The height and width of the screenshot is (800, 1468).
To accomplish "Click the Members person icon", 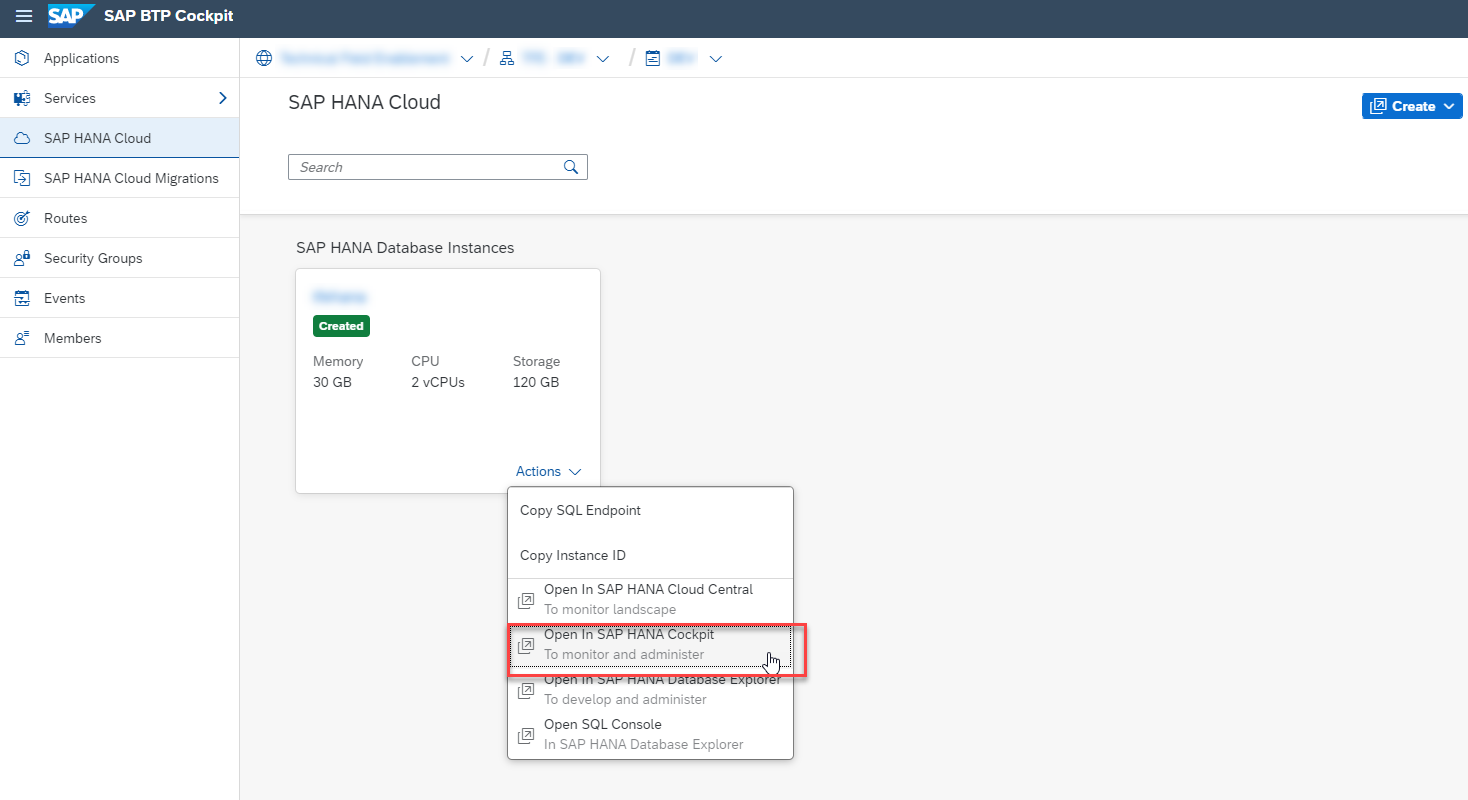I will click(22, 338).
